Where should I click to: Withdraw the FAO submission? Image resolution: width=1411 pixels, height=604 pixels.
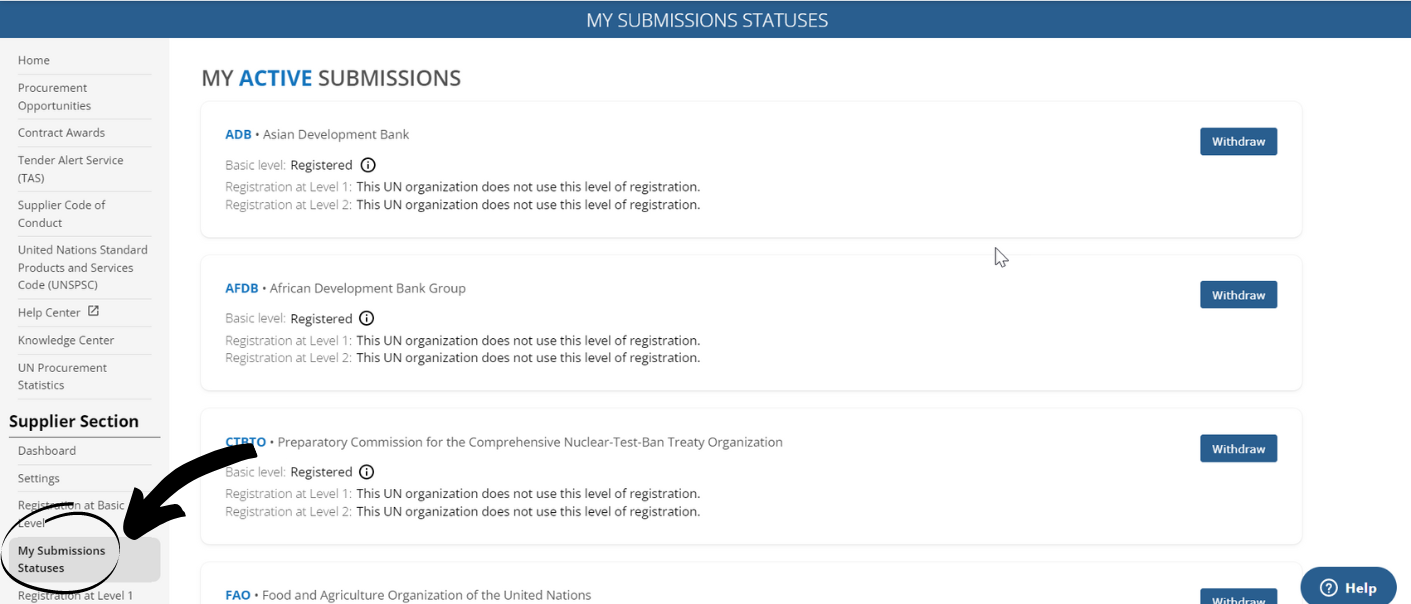click(1238, 597)
